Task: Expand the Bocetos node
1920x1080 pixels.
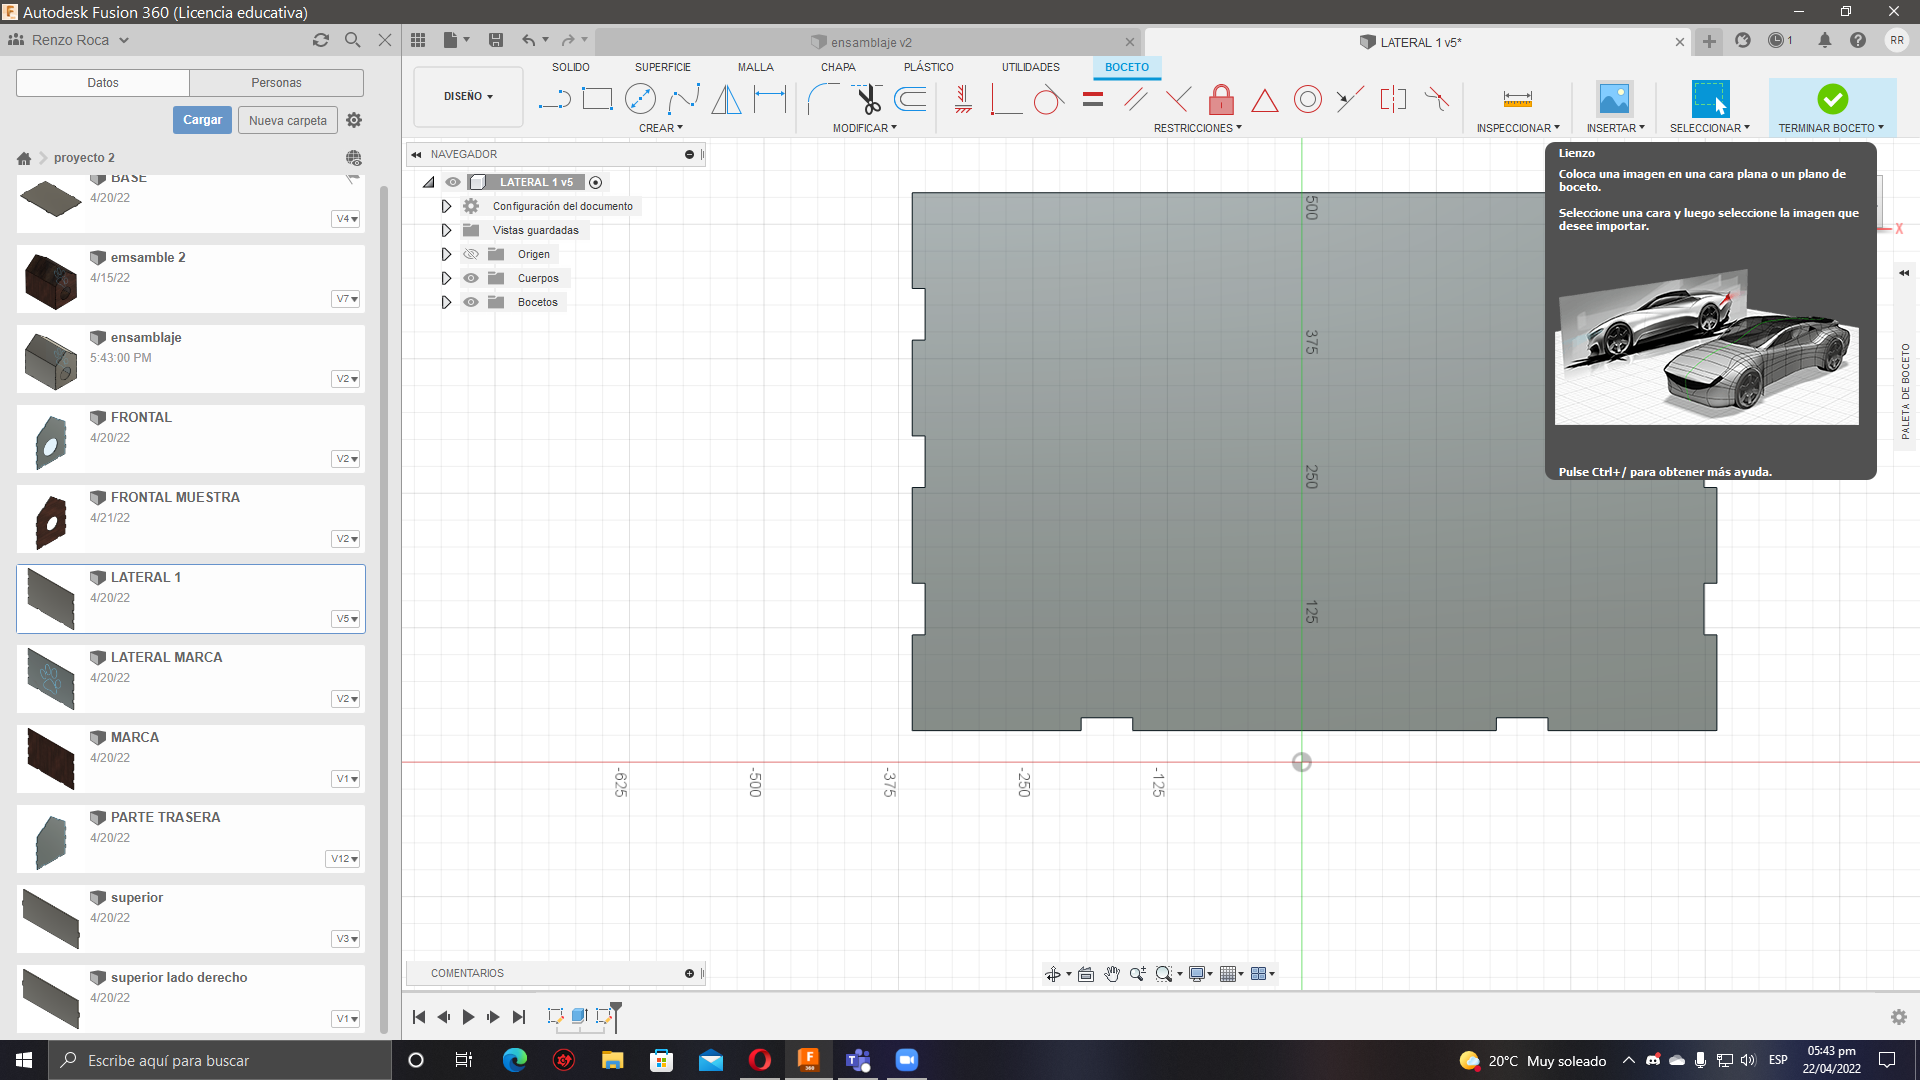Action: click(x=446, y=302)
